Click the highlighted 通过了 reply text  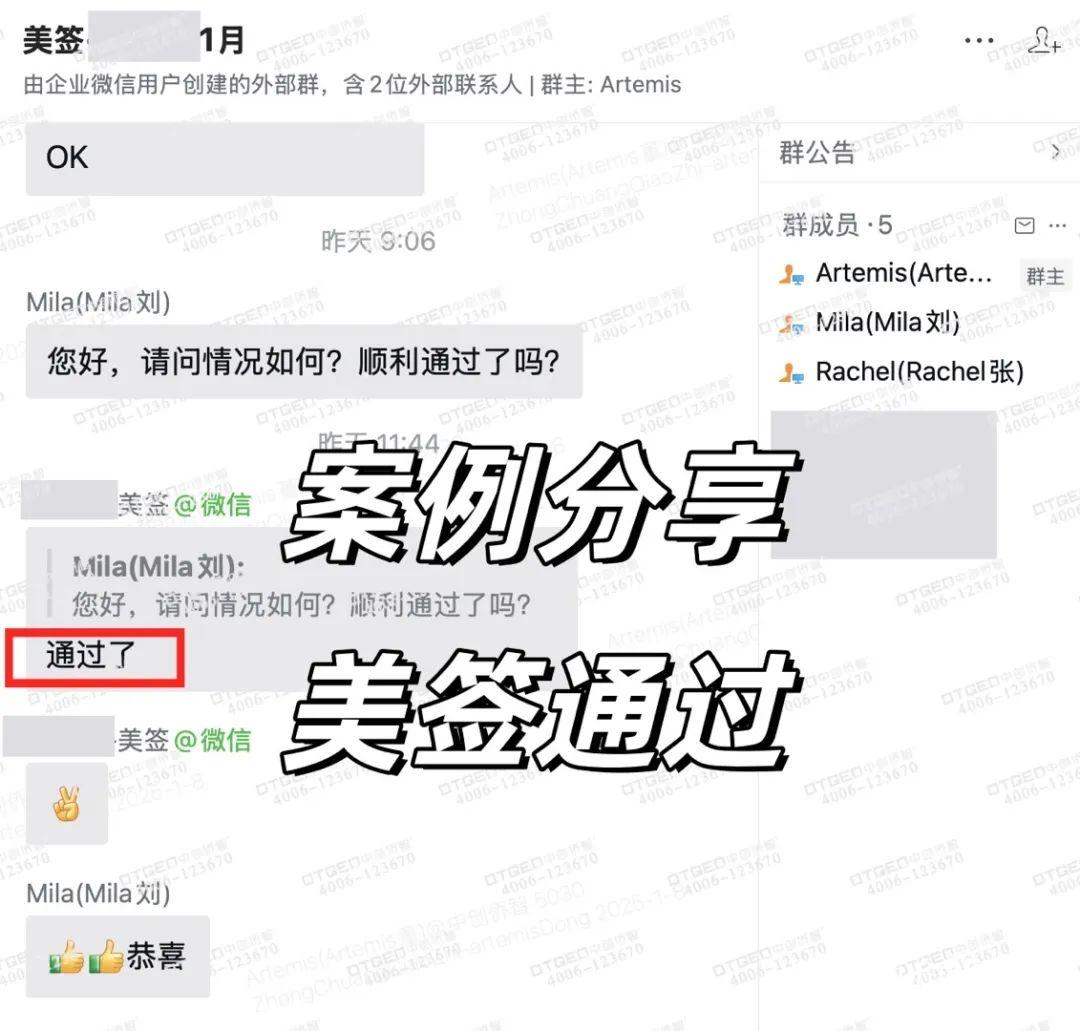90,655
